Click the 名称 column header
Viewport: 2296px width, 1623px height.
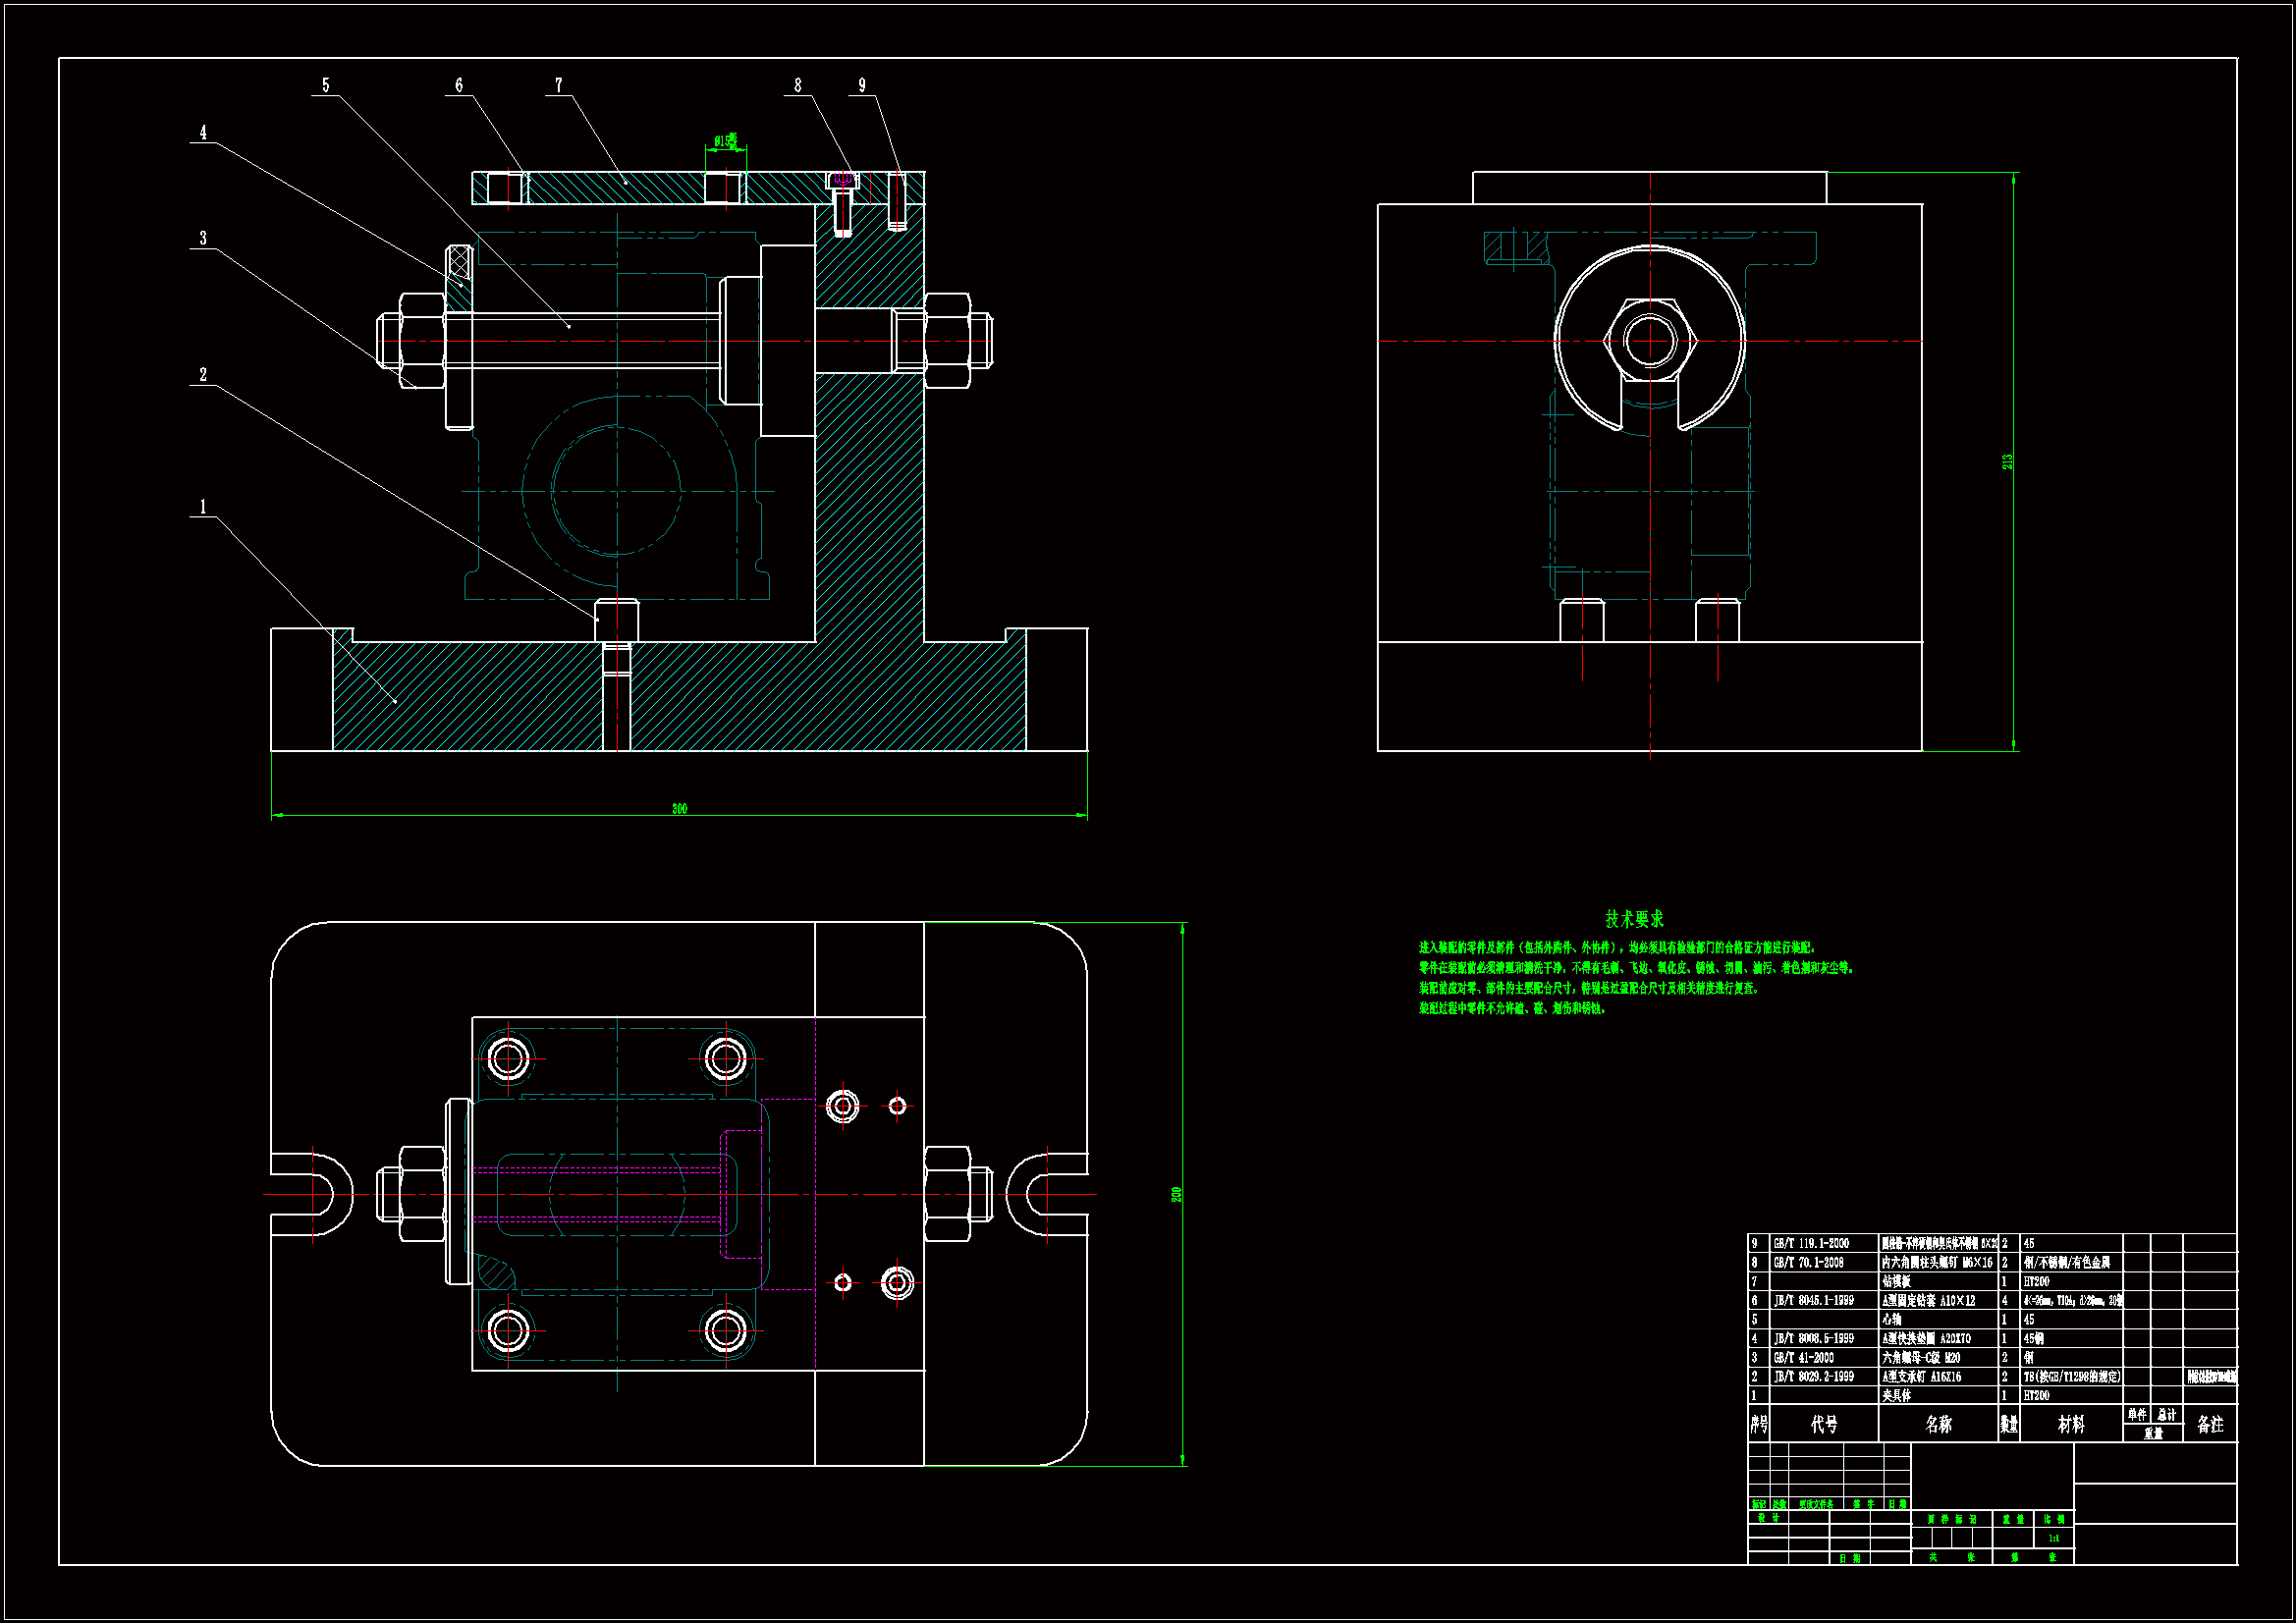pyautogui.click(x=1938, y=1424)
